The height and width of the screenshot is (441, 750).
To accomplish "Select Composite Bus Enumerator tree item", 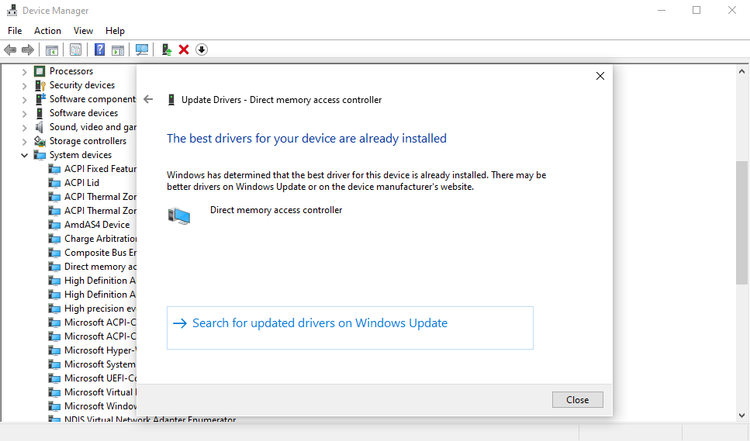I will point(100,253).
